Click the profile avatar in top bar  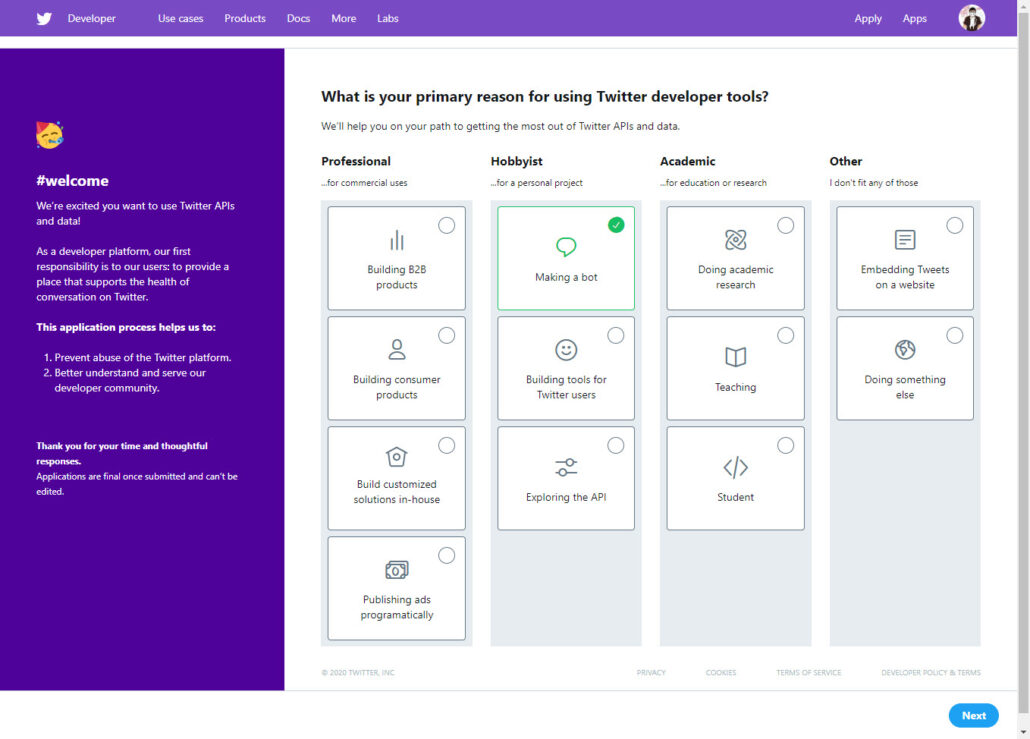(x=971, y=18)
